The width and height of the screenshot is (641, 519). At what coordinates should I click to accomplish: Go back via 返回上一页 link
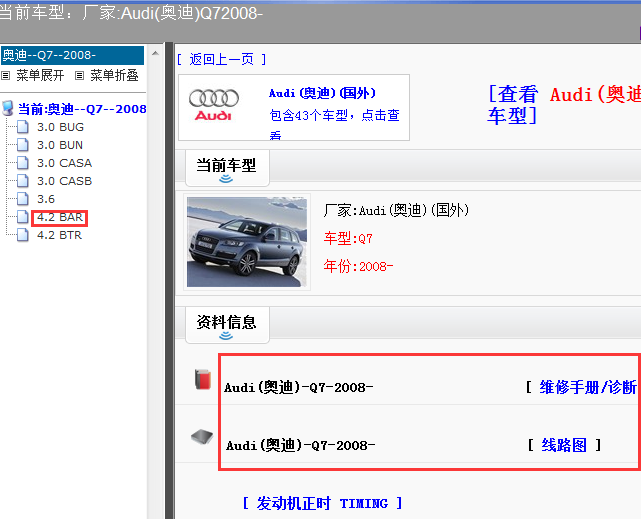[222, 60]
